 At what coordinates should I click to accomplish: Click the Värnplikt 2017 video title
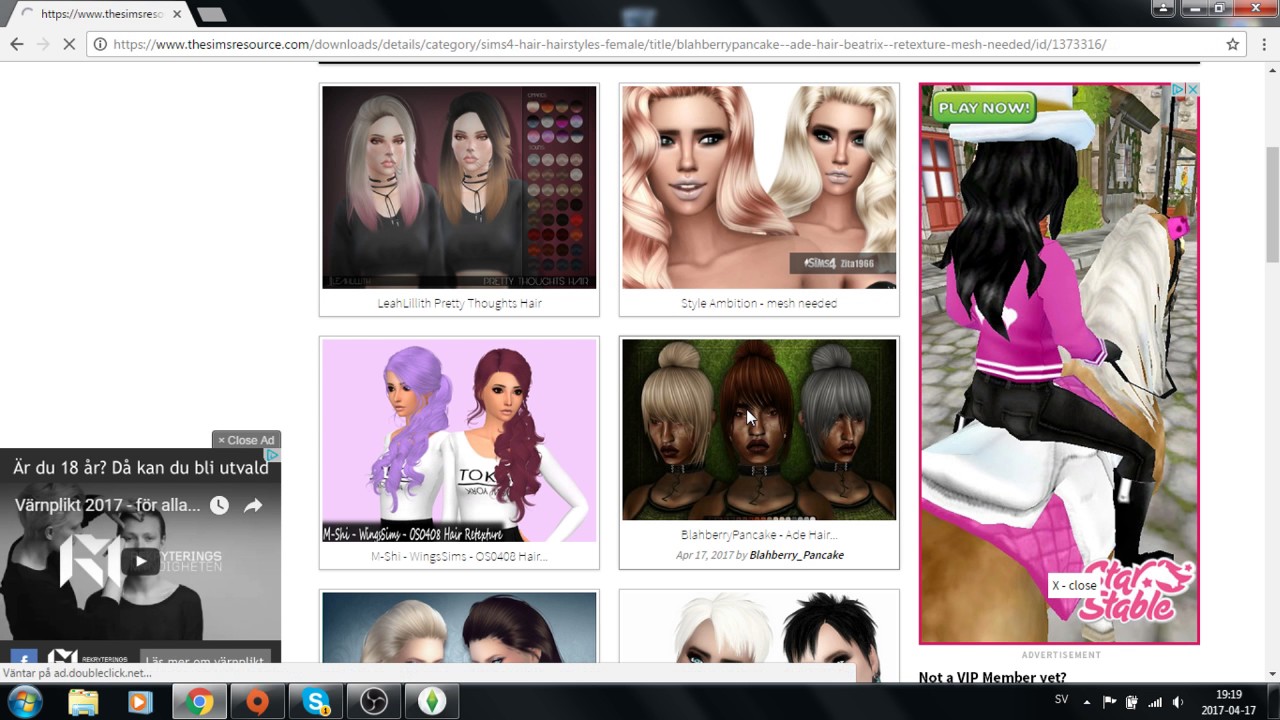(x=107, y=505)
